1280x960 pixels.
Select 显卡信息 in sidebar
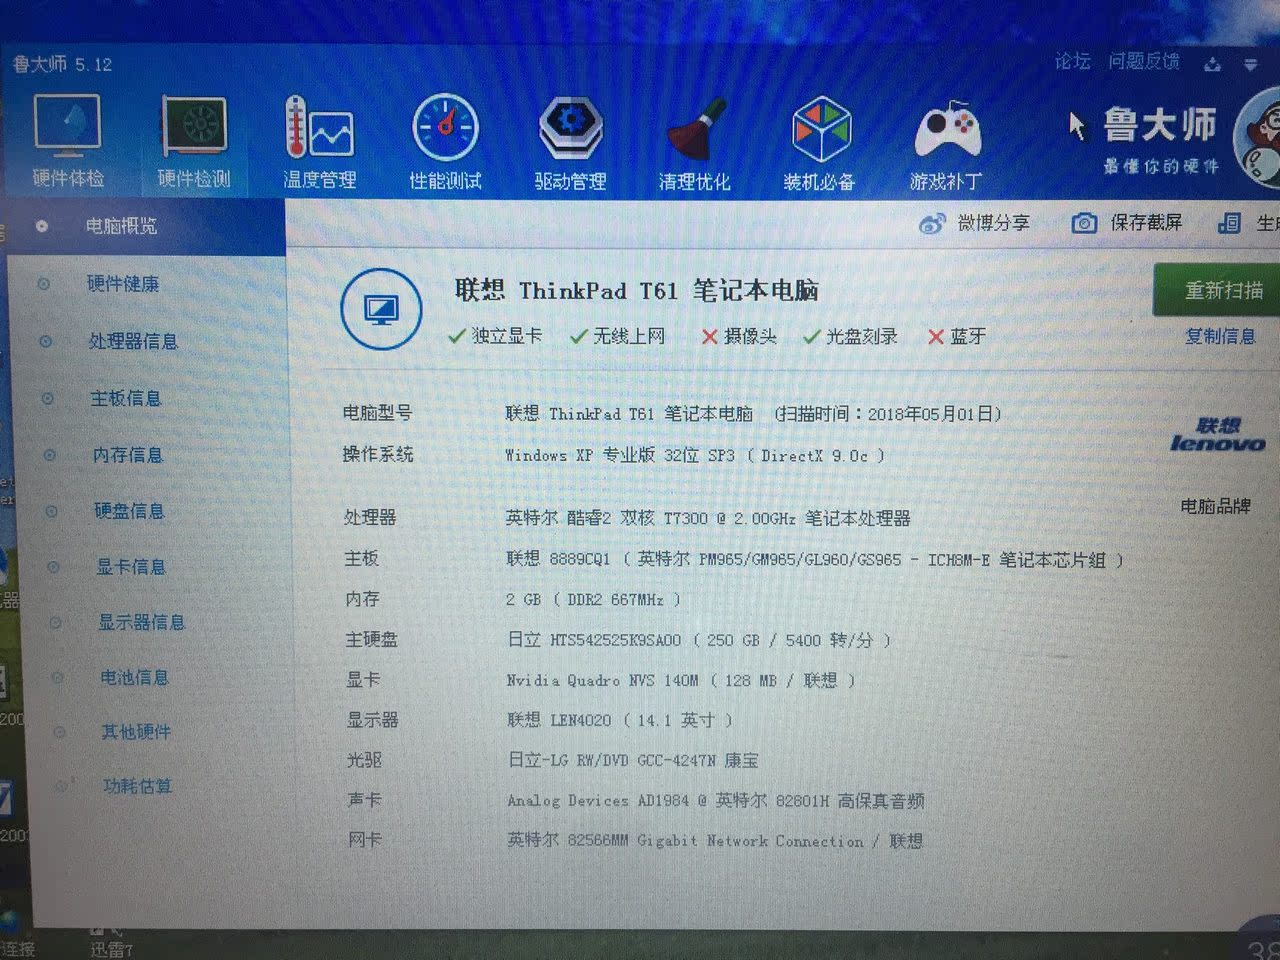coord(131,567)
